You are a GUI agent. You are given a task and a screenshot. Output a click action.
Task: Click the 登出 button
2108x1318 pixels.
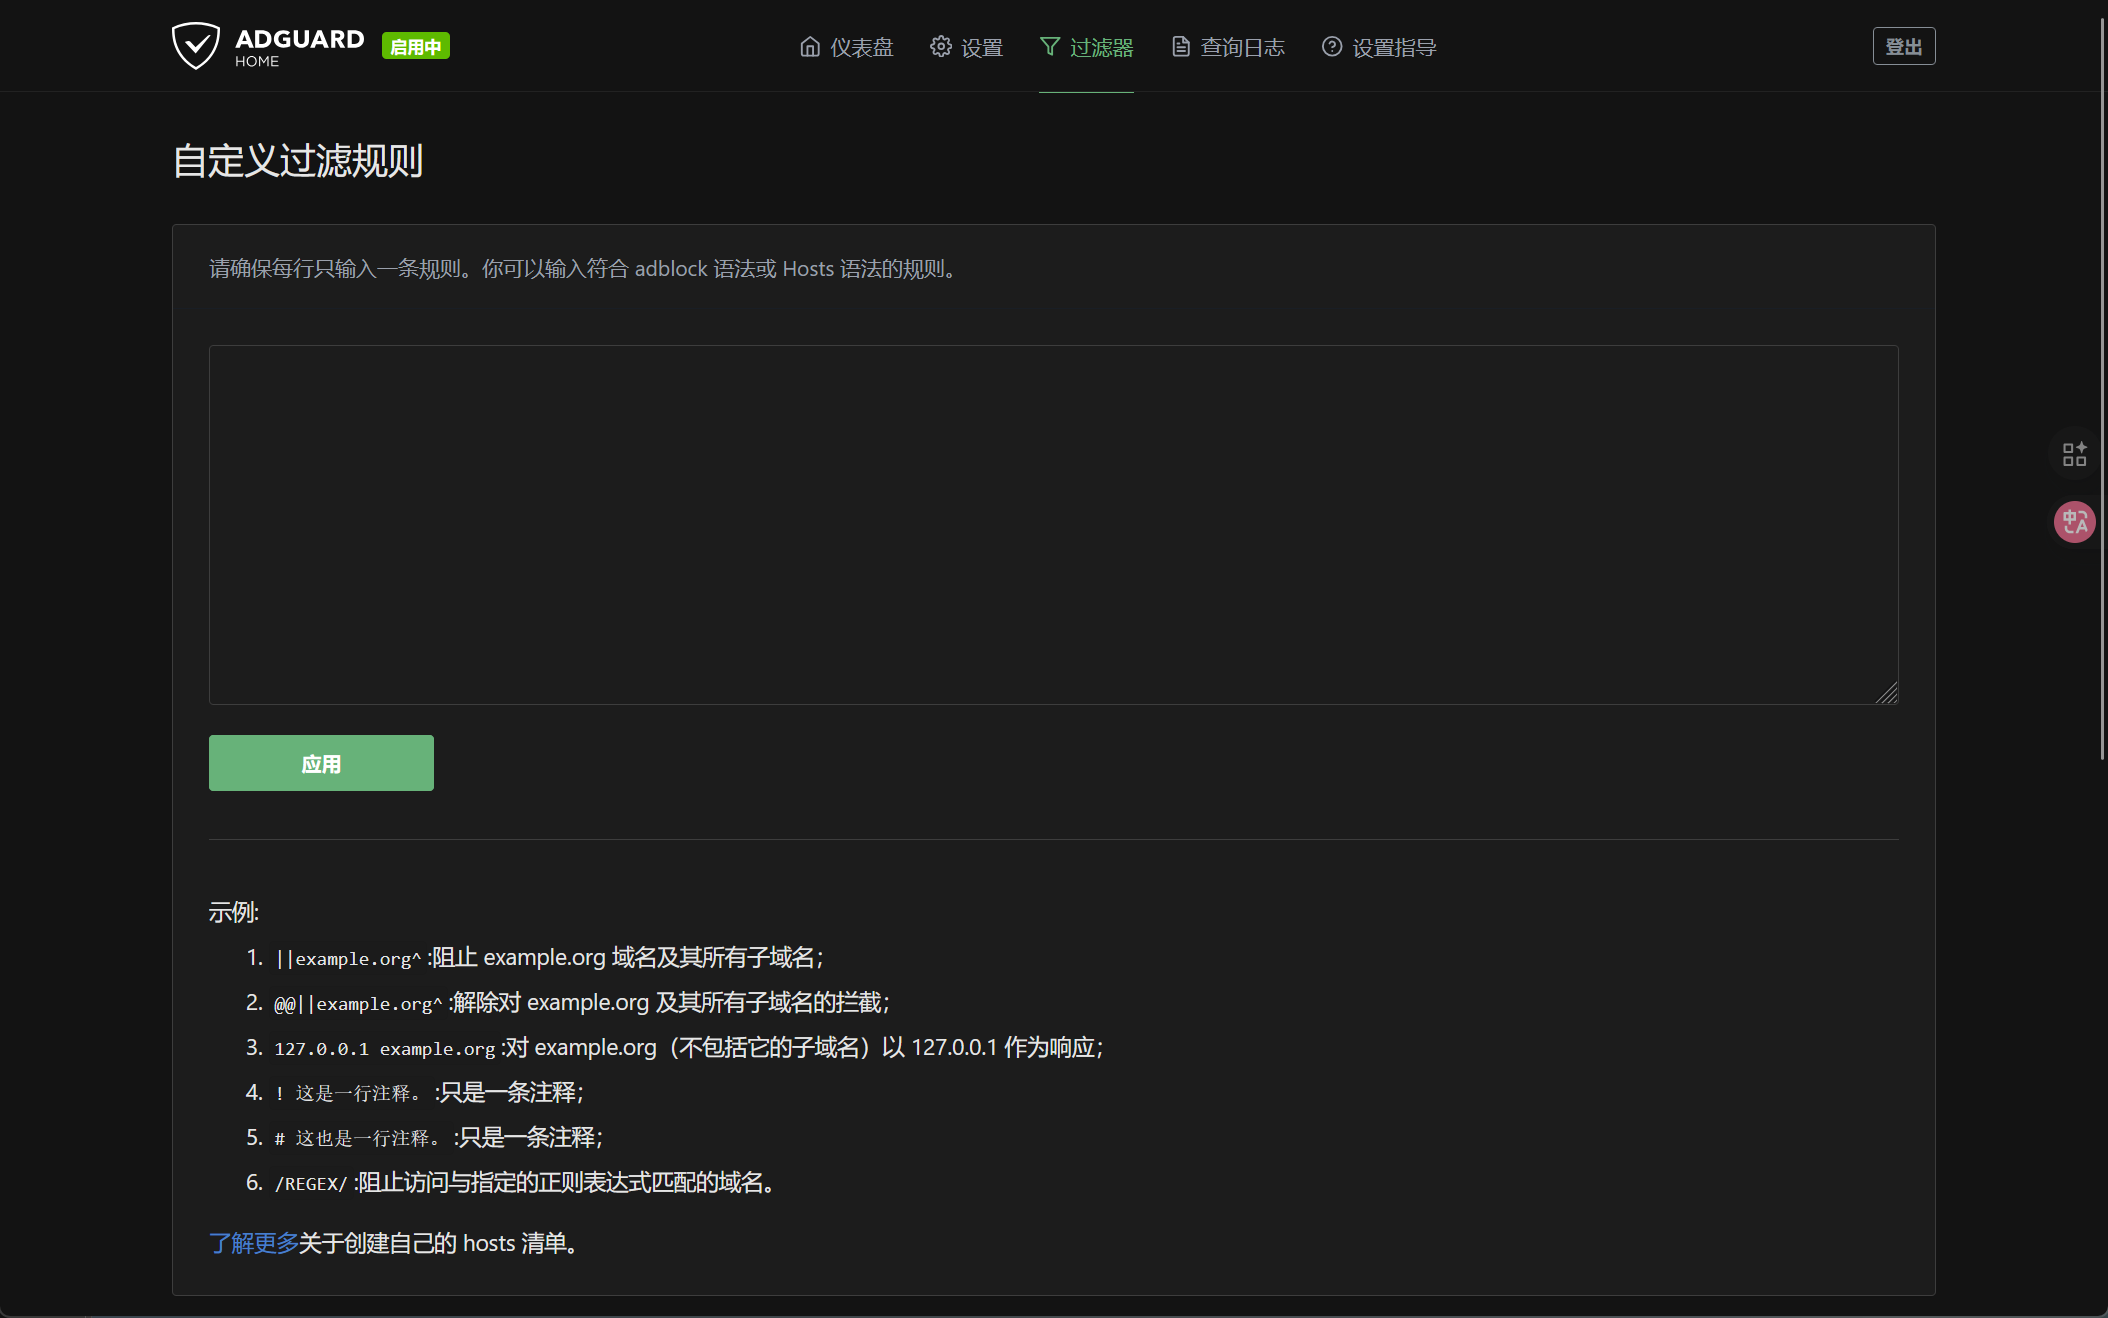[1903, 45]
